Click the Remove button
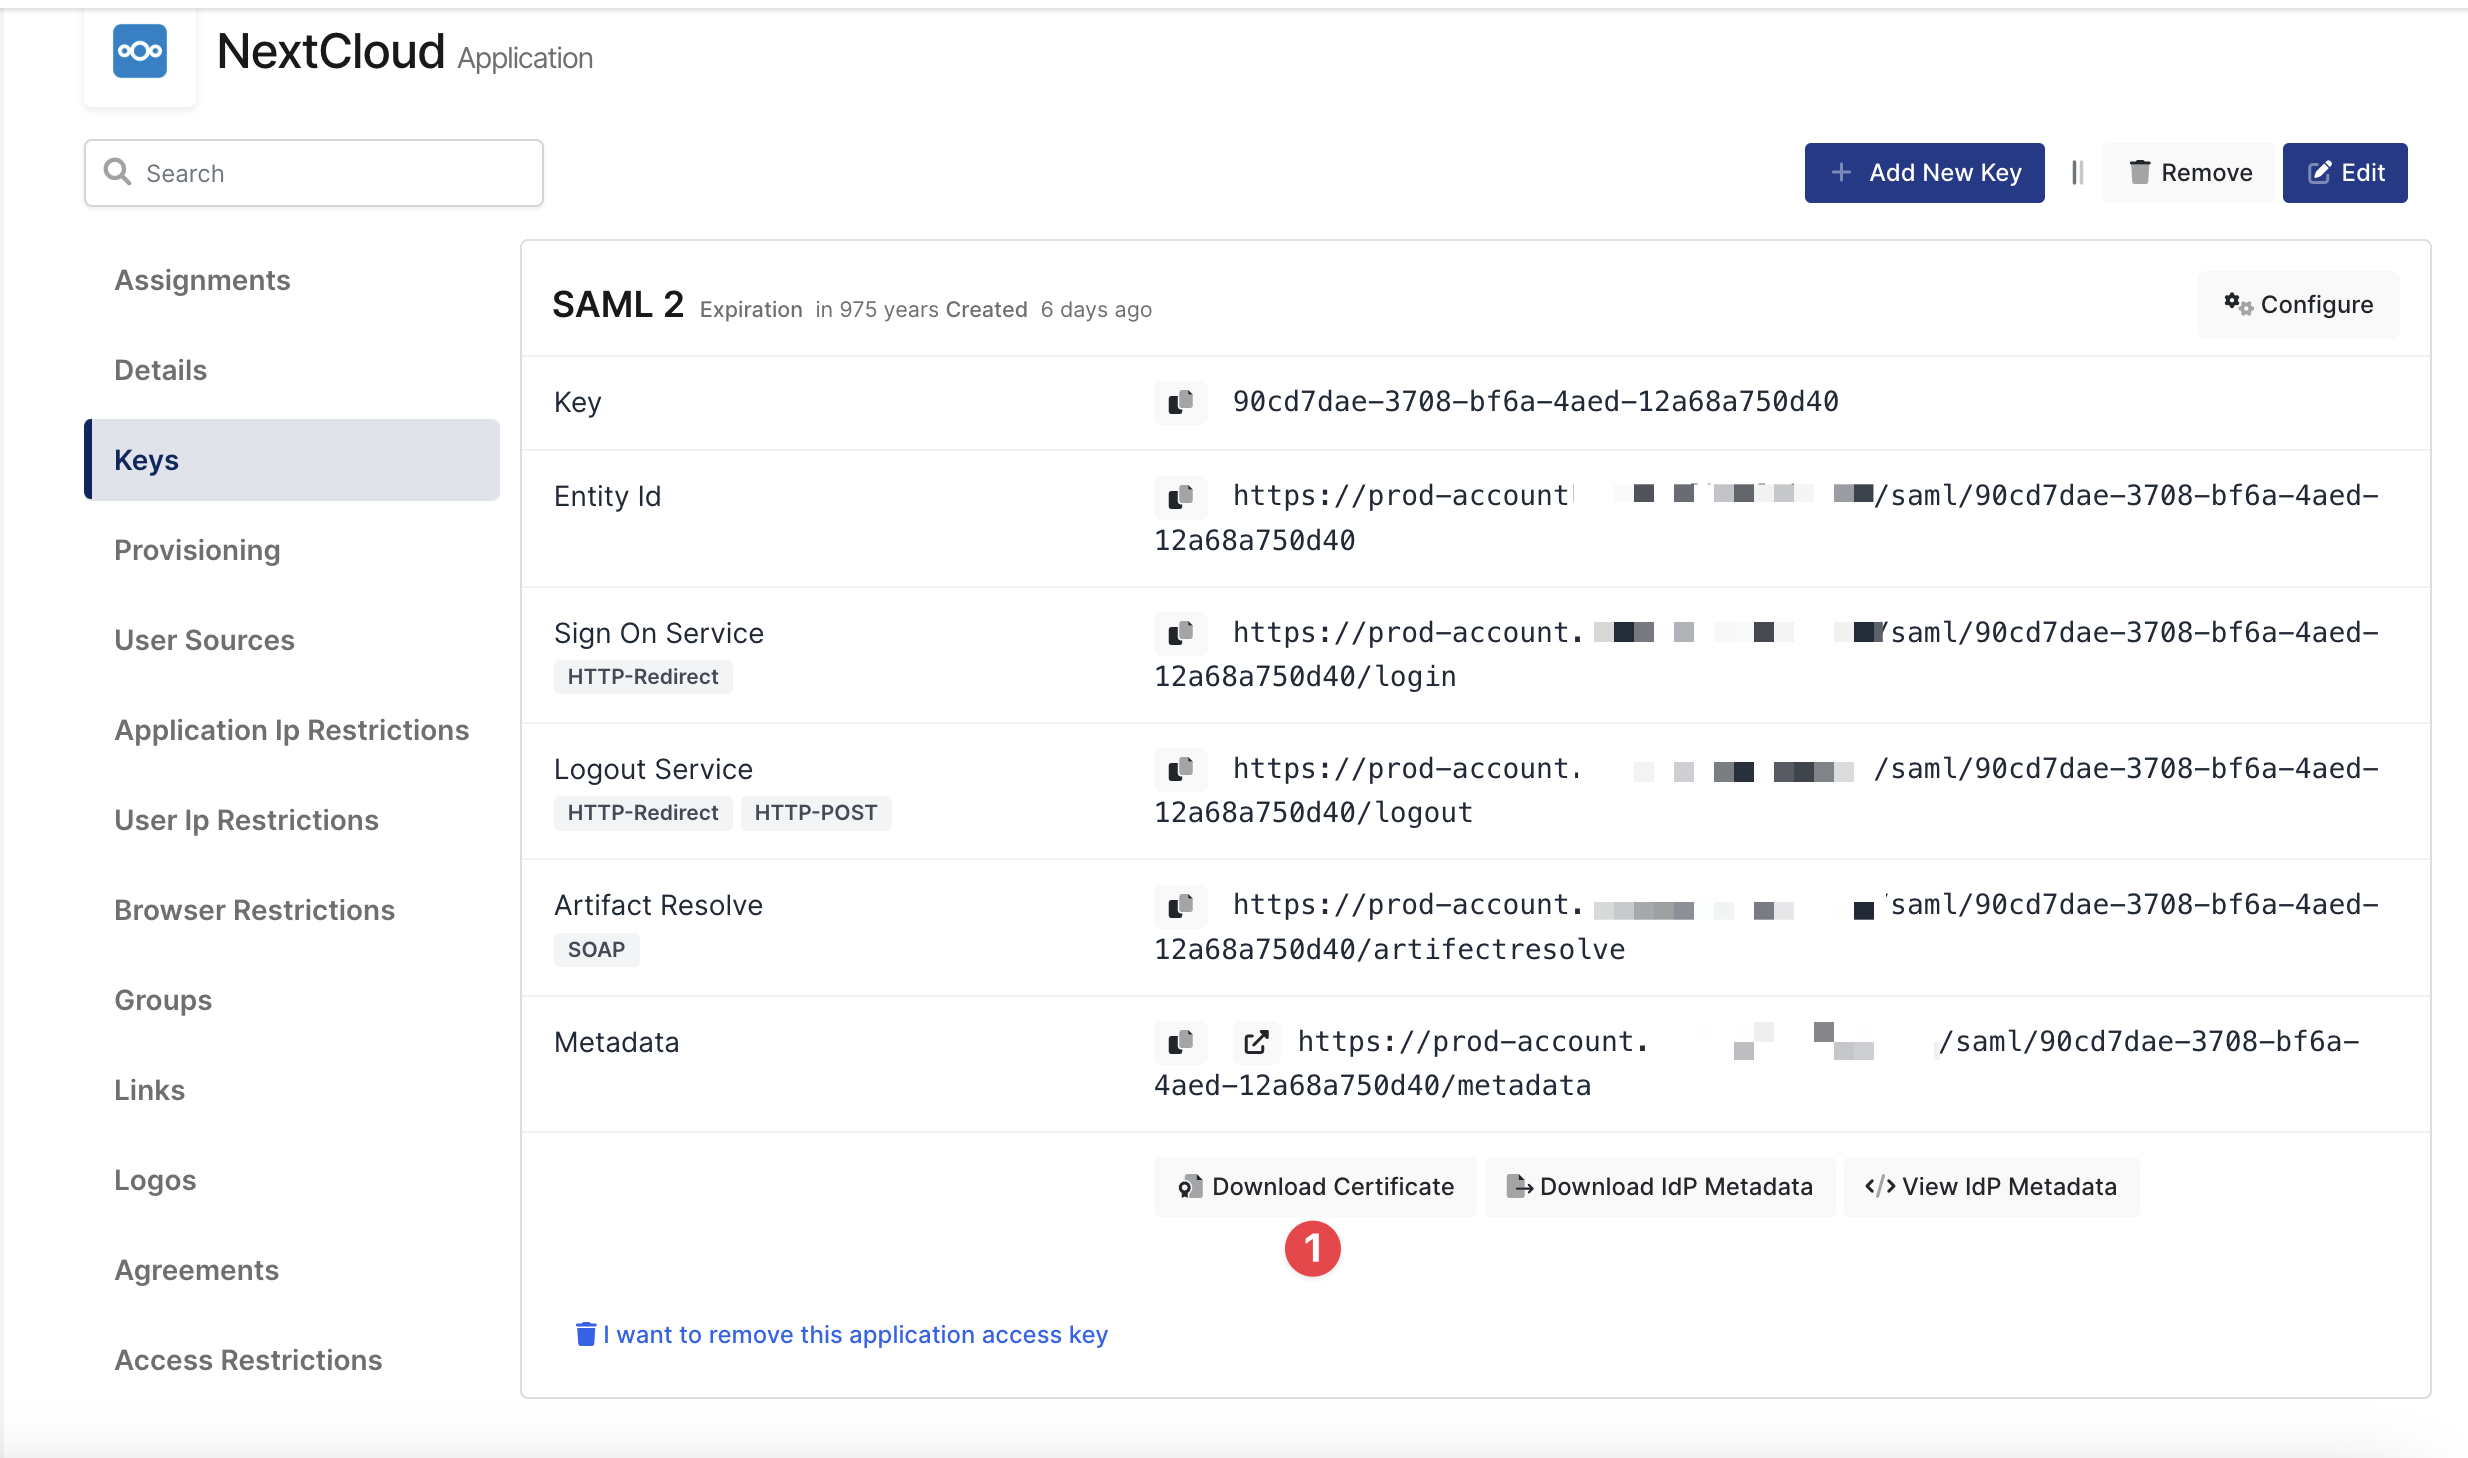The image size is (2468, 1458). [x=2189, y=173]
